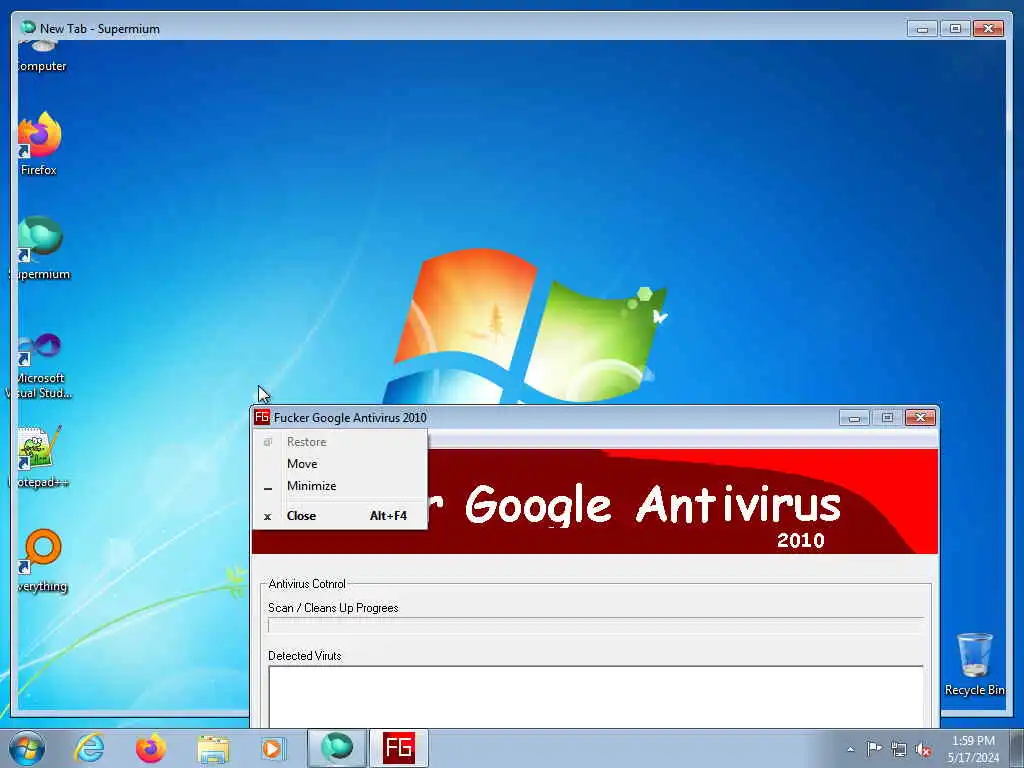Viewport: 1024px width, 768px height.
Task: Click the Antivirus Cotnrol group label
Action: click(307, 584)
